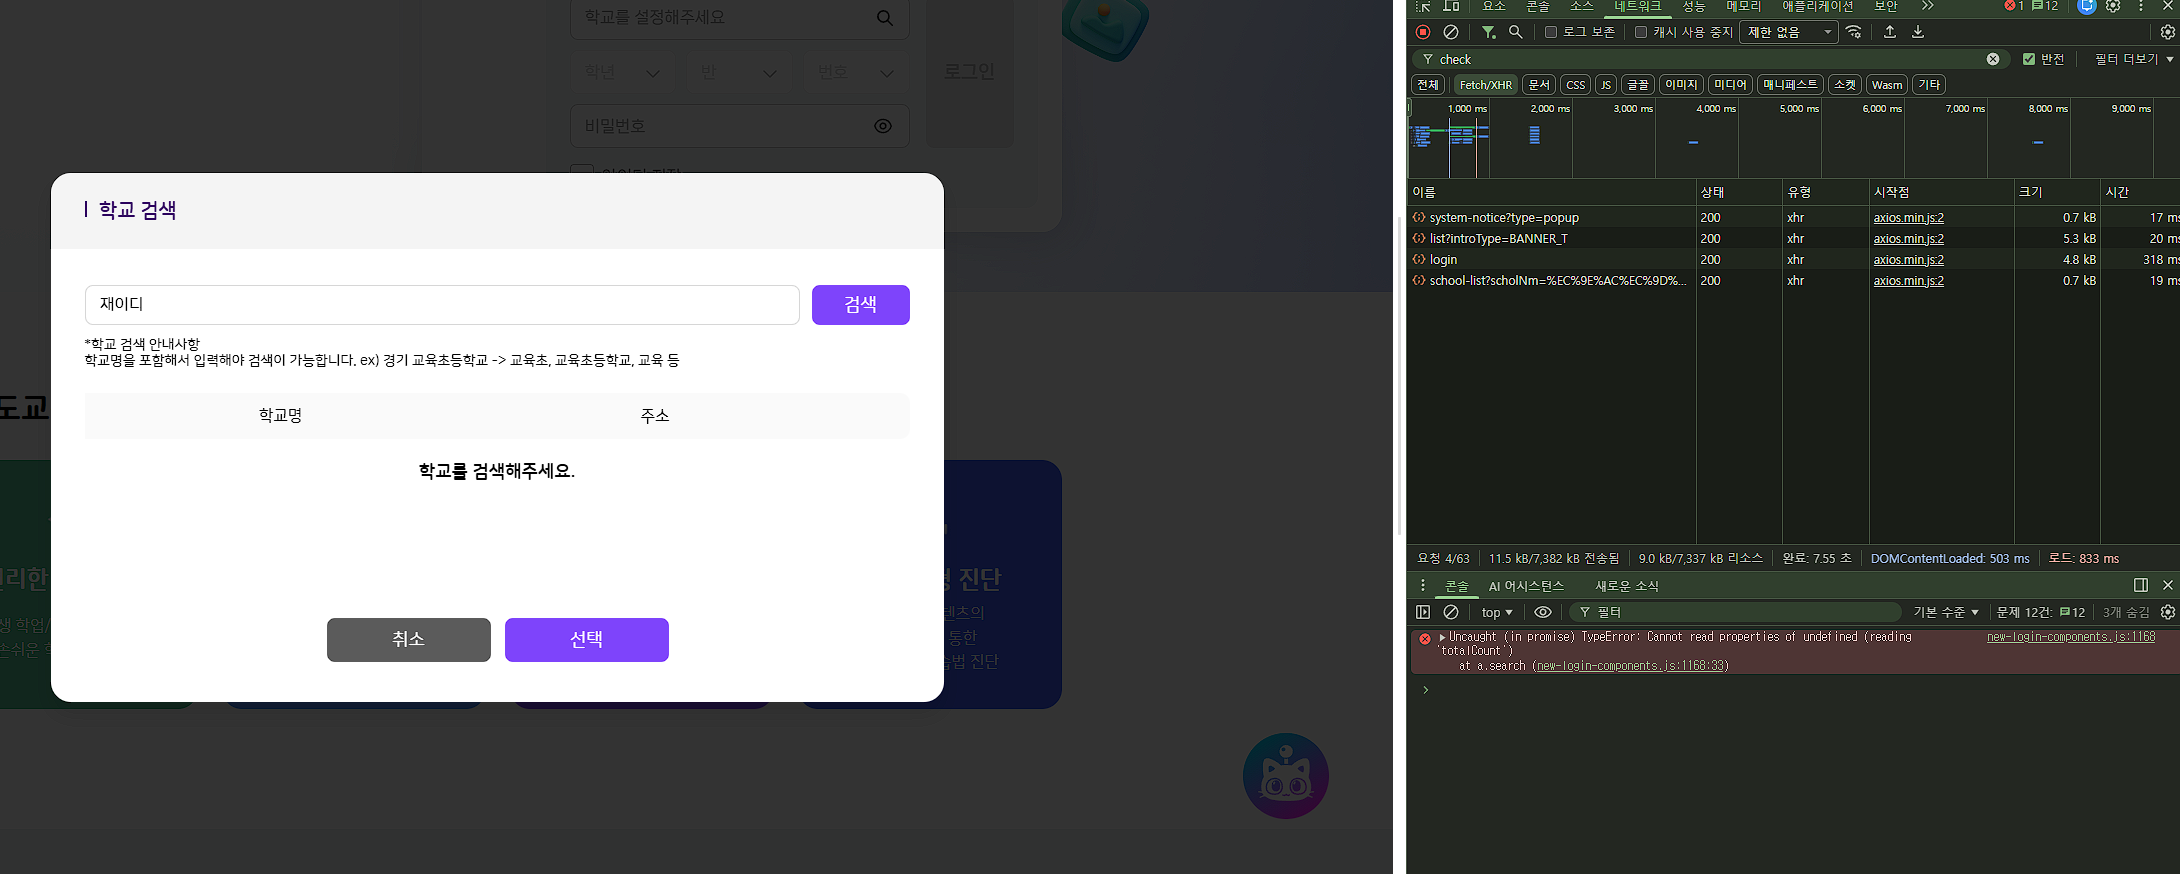The width and height of the screenshot is (2180, 874).
Task: Uncheck the 반전 filter checkbox
Action: (2029, 59)
